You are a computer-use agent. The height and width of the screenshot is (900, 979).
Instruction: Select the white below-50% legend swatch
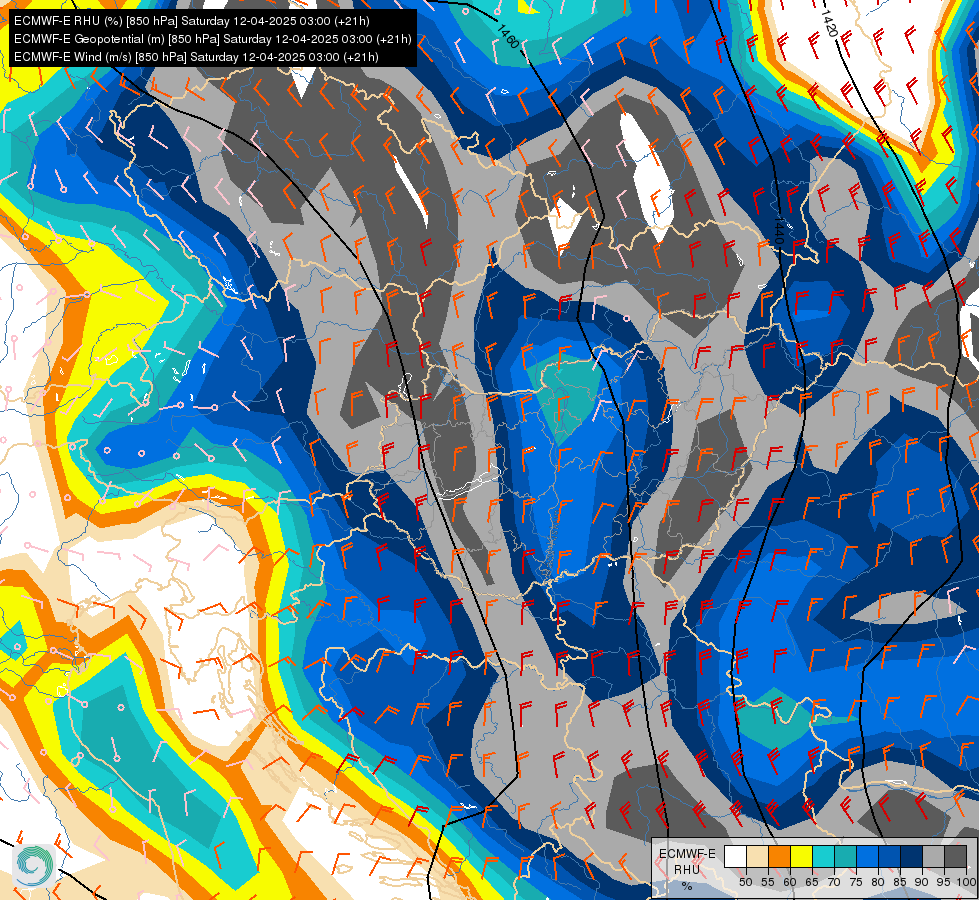(x=735, y=856)
